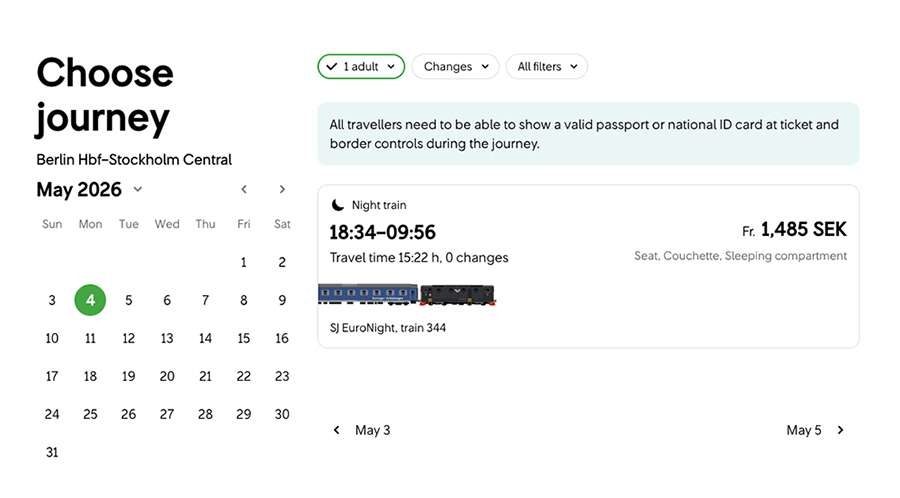This screenshot has height=498, width=900.
Task: Select Saturday May 30 on calendar
Action: click(282, 414)
